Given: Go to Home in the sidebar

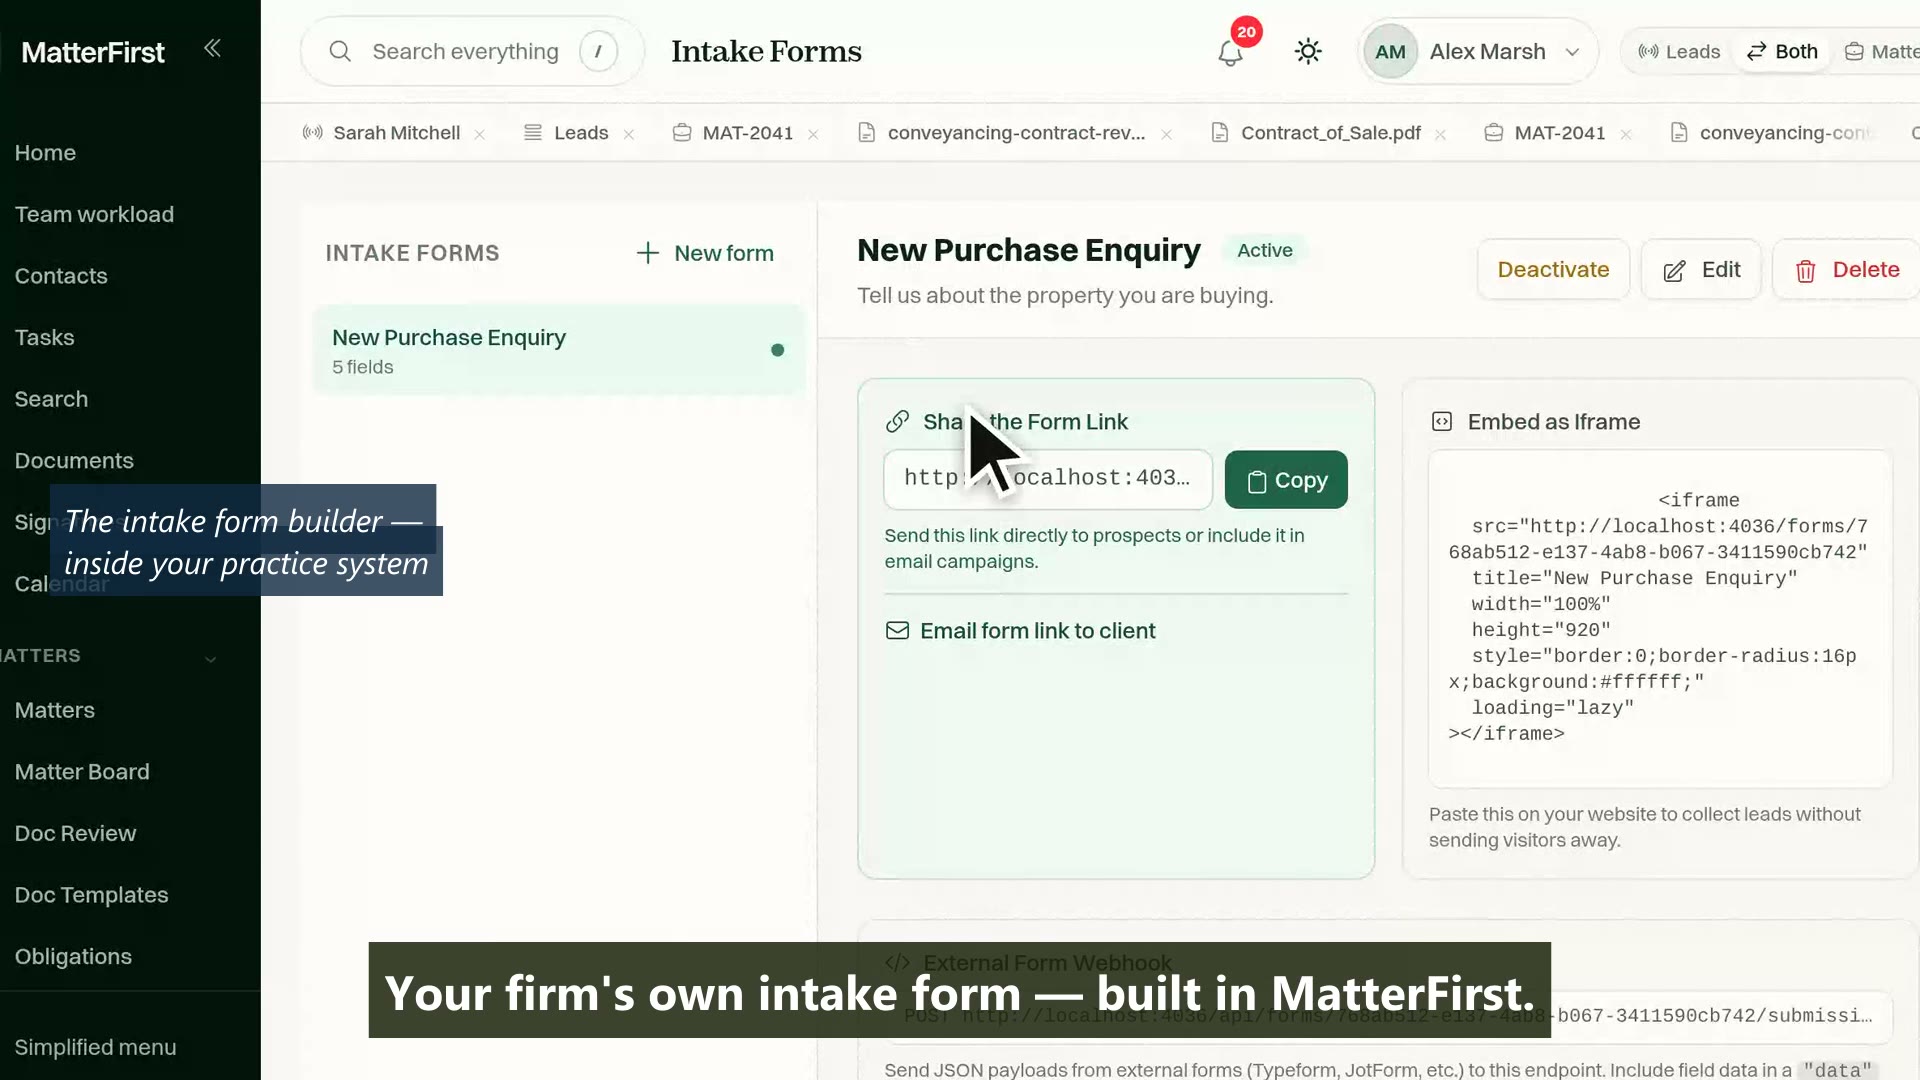Looking at the screenshot, I should click(45, 153).
